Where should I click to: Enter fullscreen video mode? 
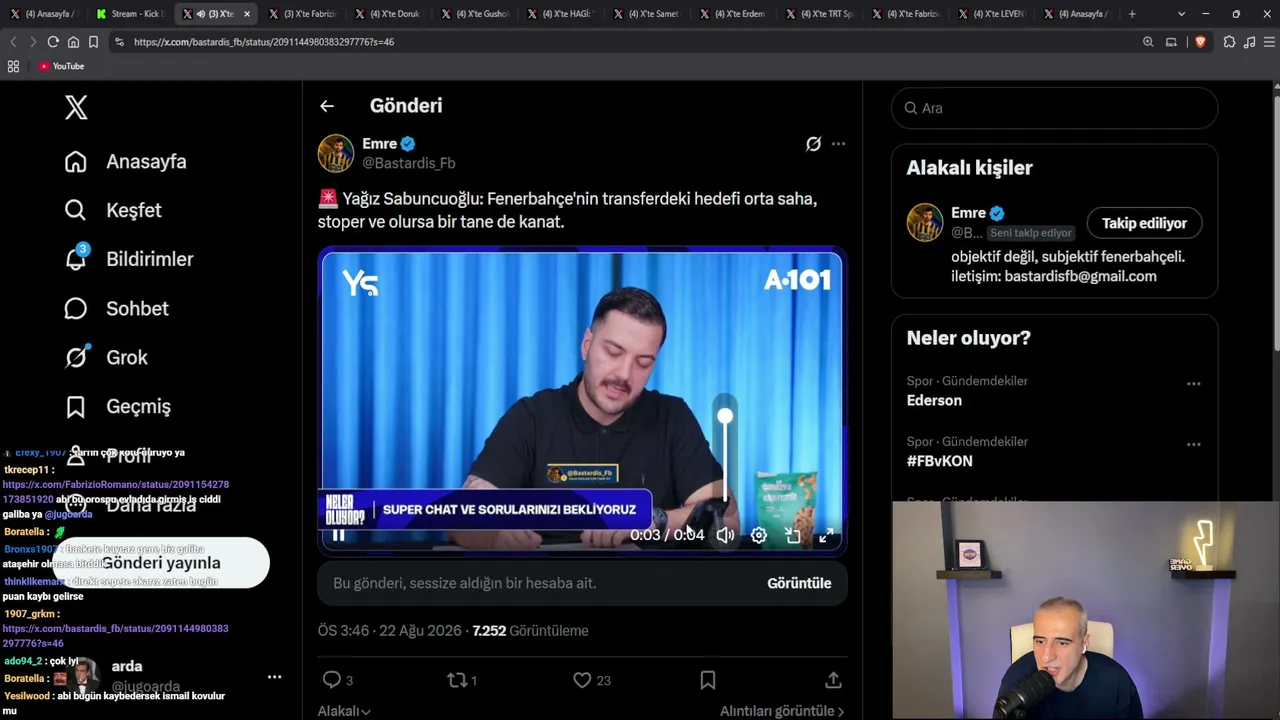point(826,535)
